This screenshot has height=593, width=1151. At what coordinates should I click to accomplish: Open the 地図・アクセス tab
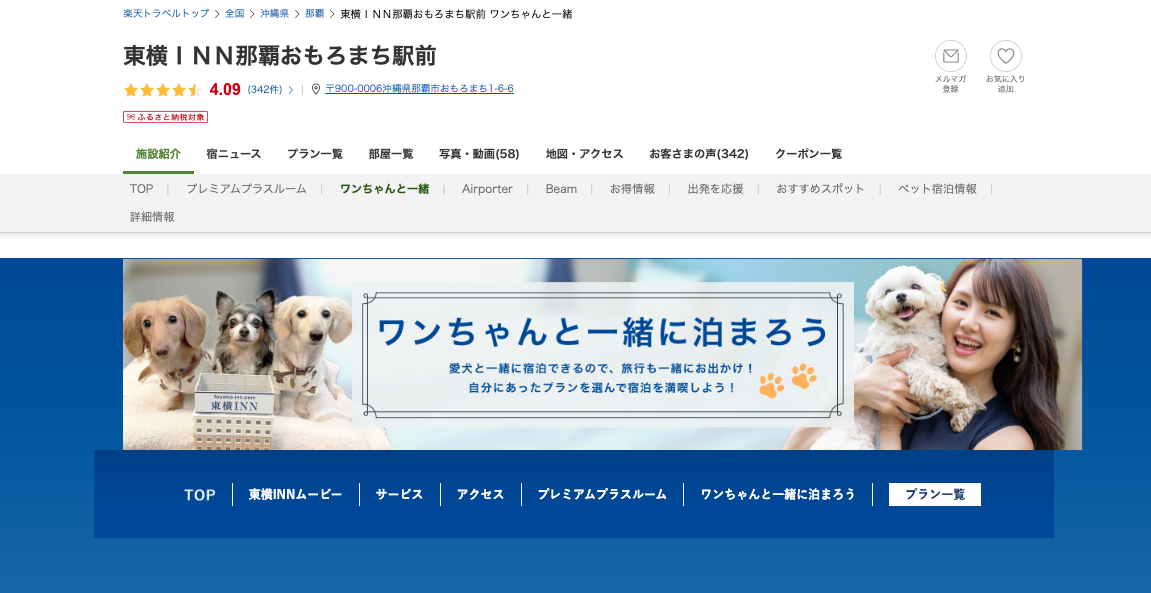click(x=584, y=154)
